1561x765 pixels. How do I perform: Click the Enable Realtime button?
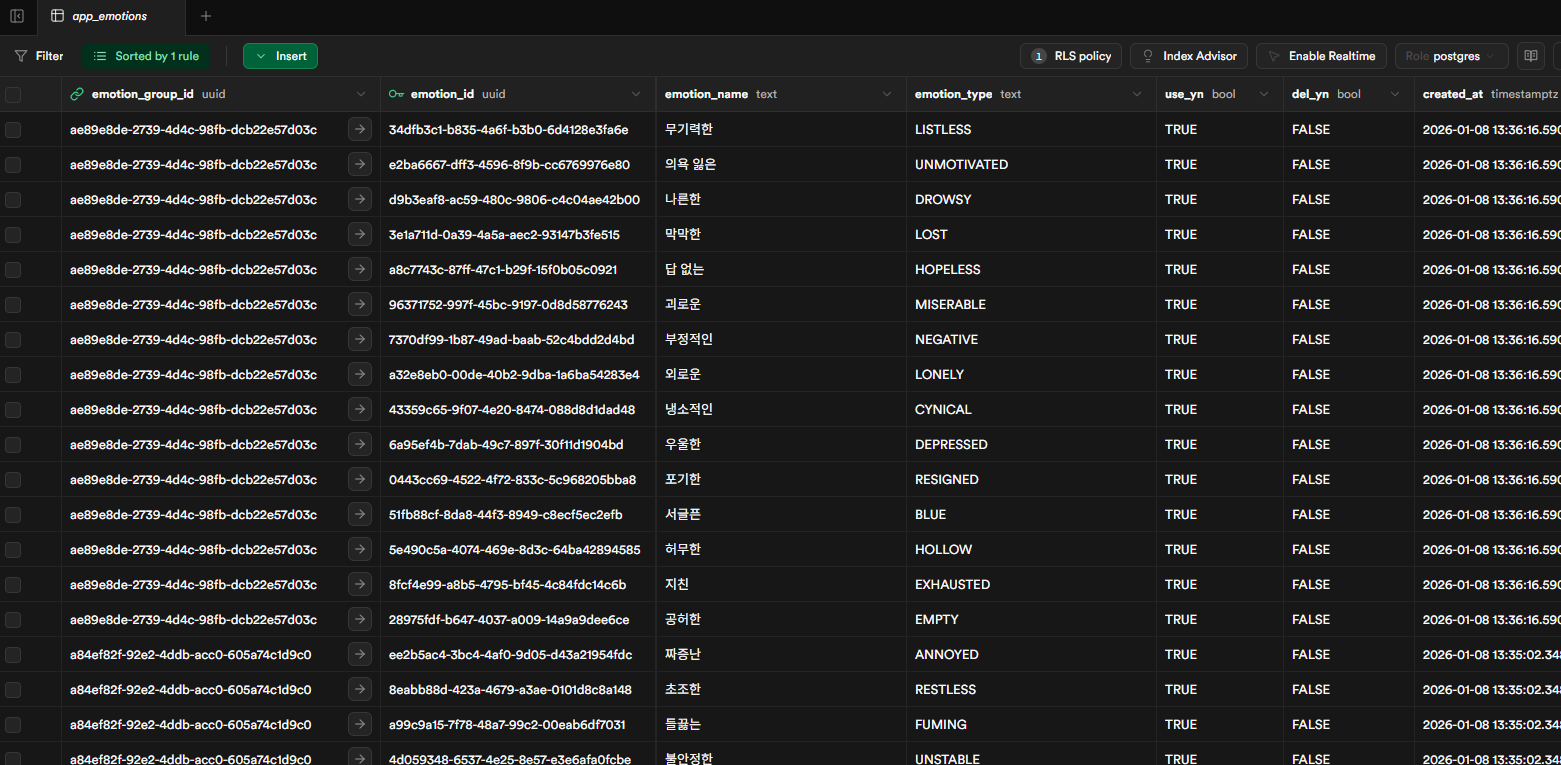pos(1322,56)
